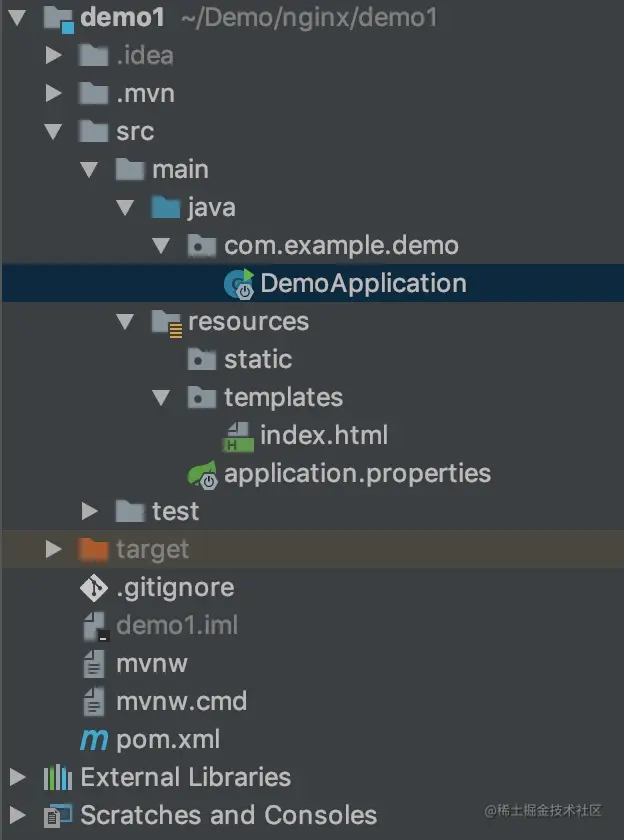Expand the test folder arrow
Image resolution: width=624 pixels, height=840 pixels.
coord(89,511)
